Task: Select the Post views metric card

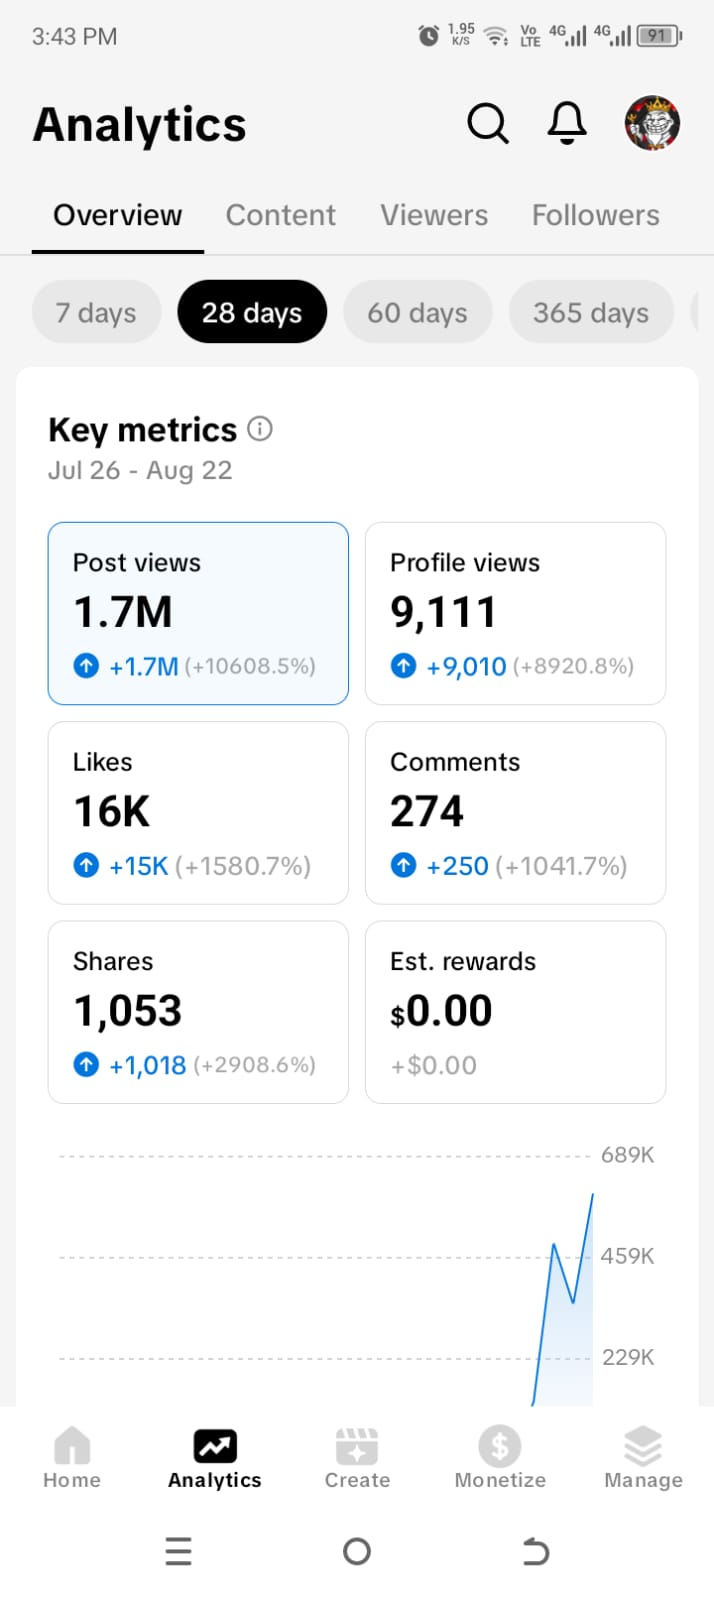Action: point(197,613)
